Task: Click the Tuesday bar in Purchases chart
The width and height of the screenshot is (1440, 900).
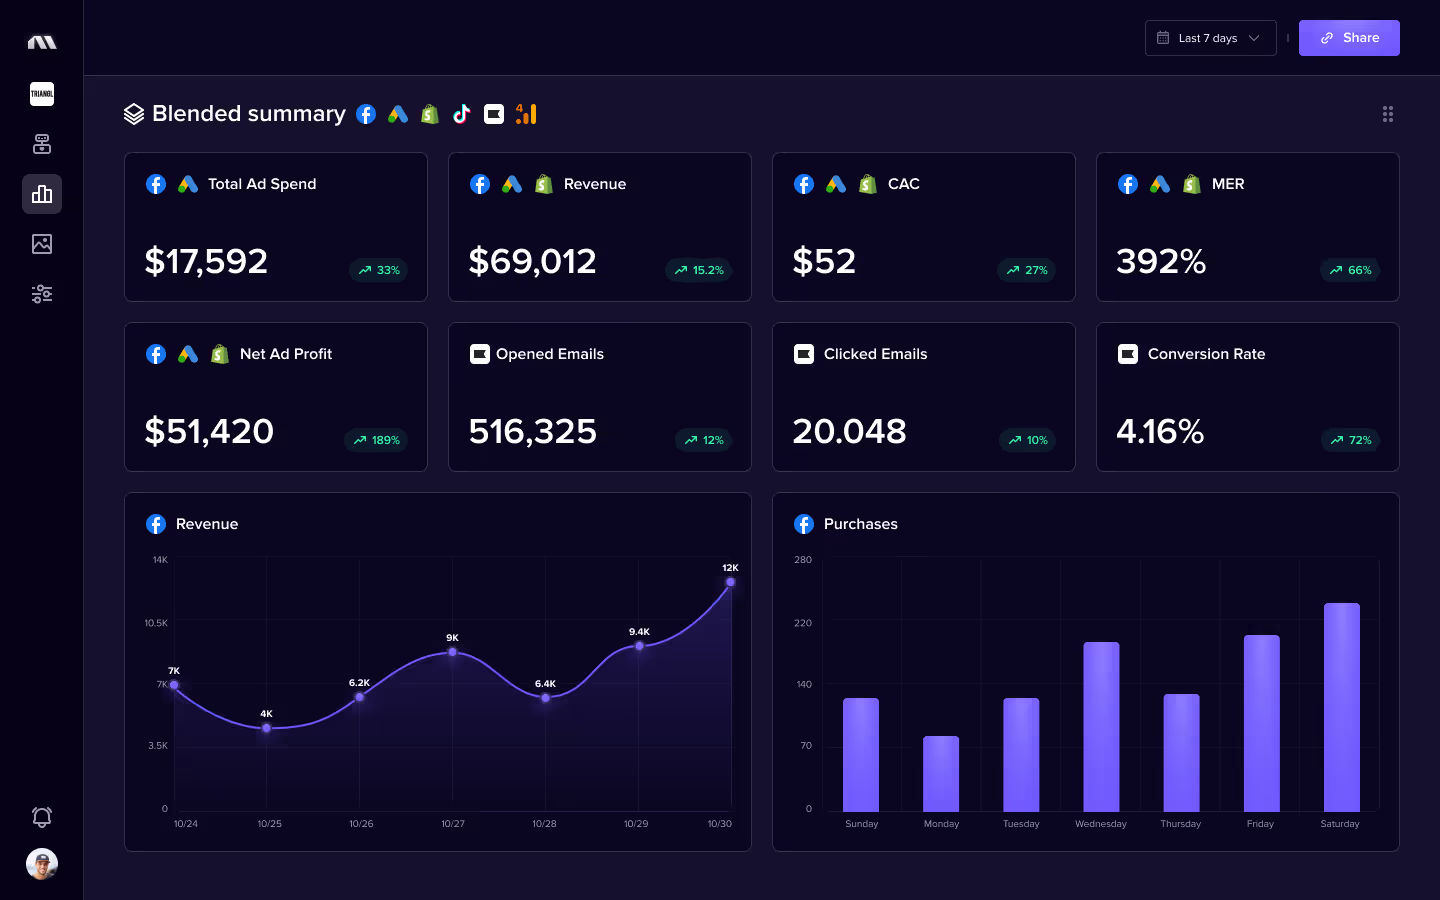Action: coord(1021,755)
